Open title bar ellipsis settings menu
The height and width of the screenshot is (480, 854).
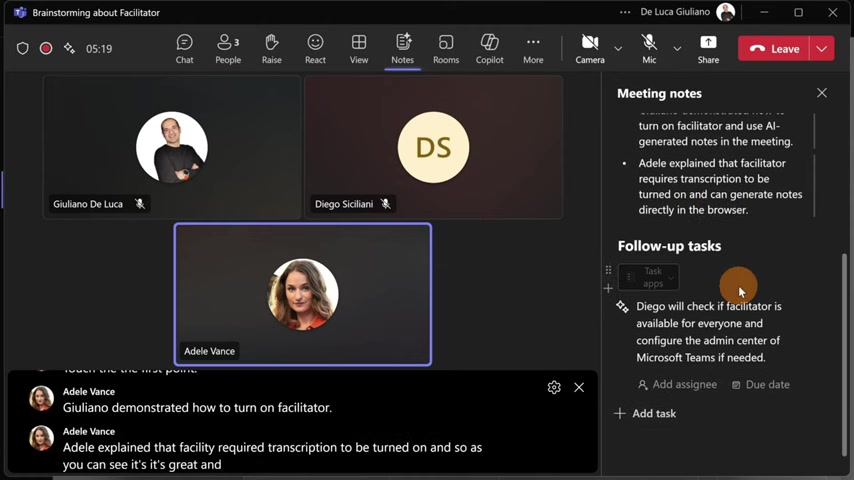click(x=625, y=12)
